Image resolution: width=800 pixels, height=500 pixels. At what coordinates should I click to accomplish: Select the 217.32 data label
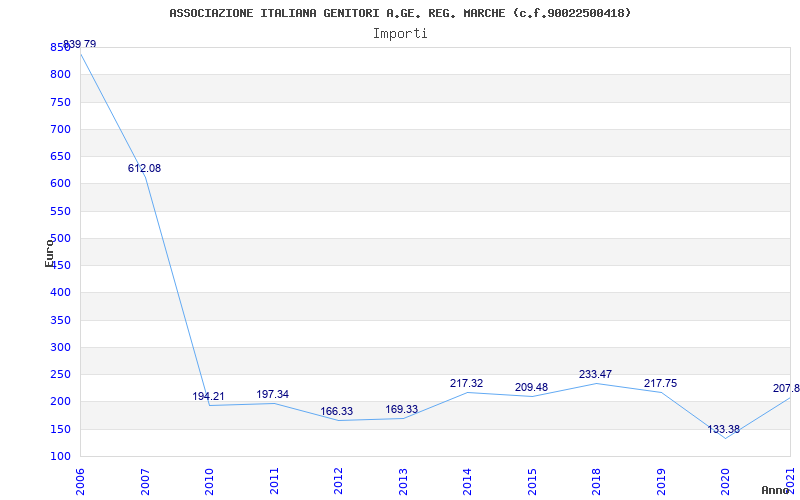coord(466,383)
